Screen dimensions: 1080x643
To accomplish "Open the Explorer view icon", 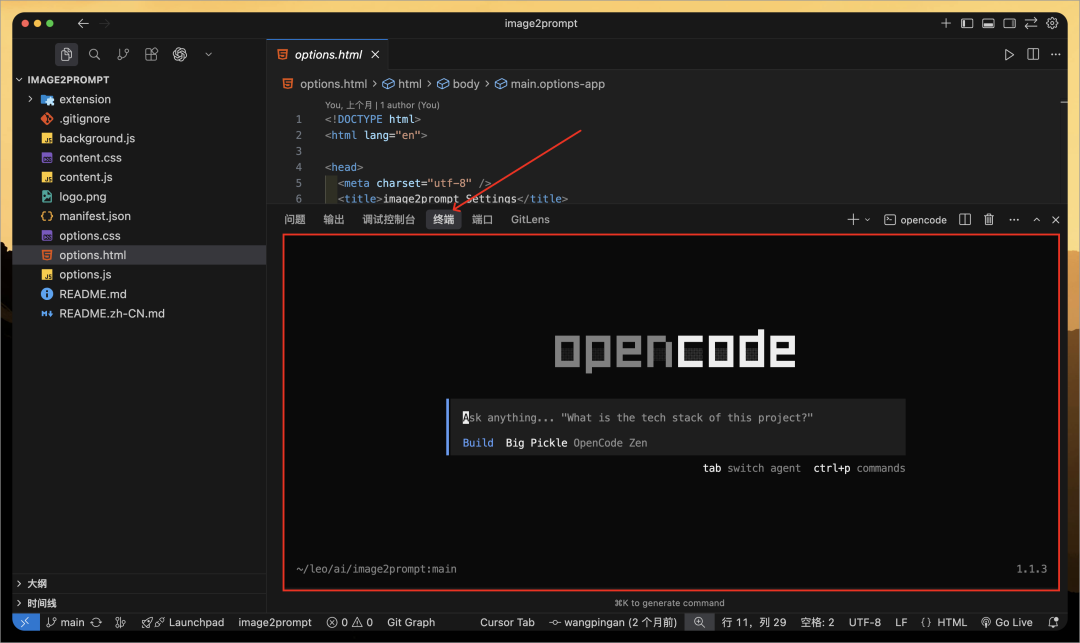I will click(x=66, y=54).
